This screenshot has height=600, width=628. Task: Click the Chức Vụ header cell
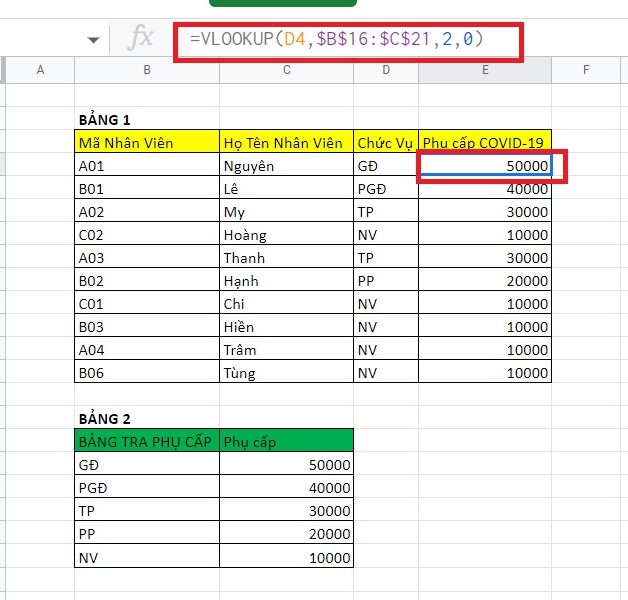click(386, 141)
